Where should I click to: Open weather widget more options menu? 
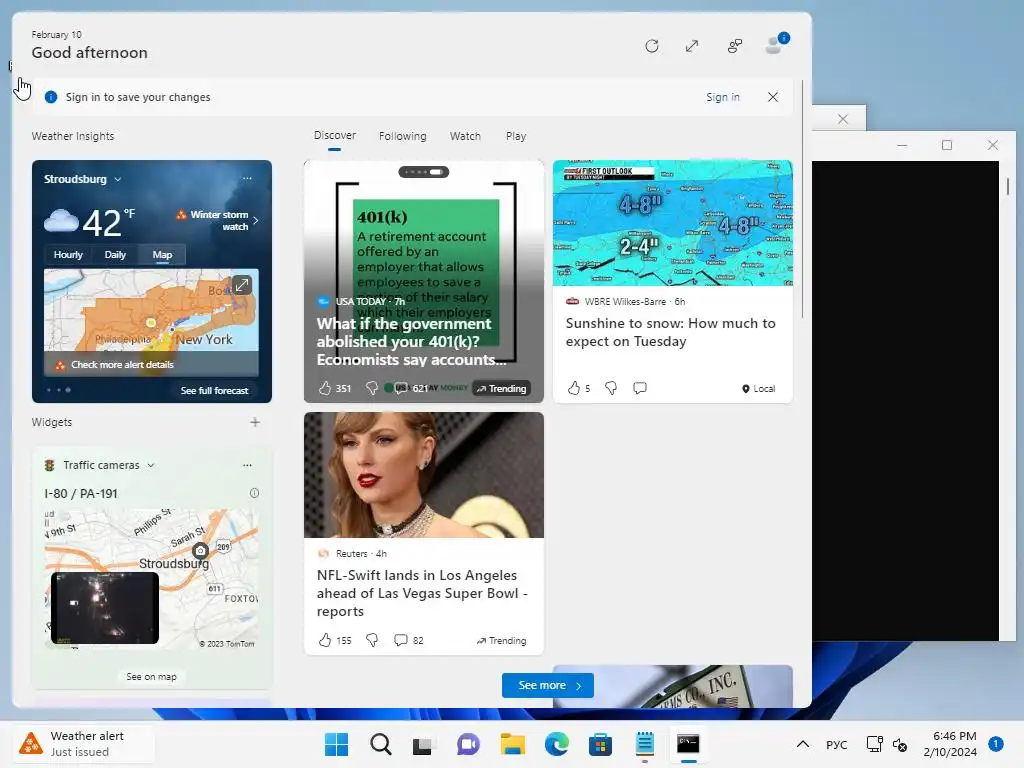(247, 178)
